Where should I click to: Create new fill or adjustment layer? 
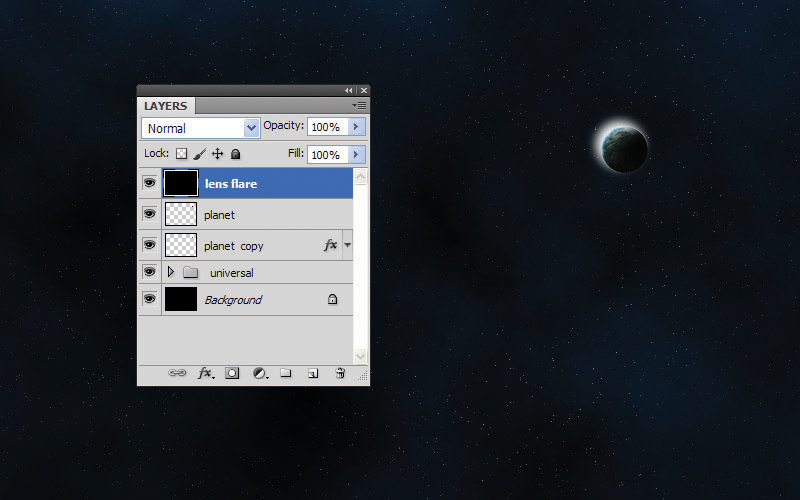pos(260,373)
